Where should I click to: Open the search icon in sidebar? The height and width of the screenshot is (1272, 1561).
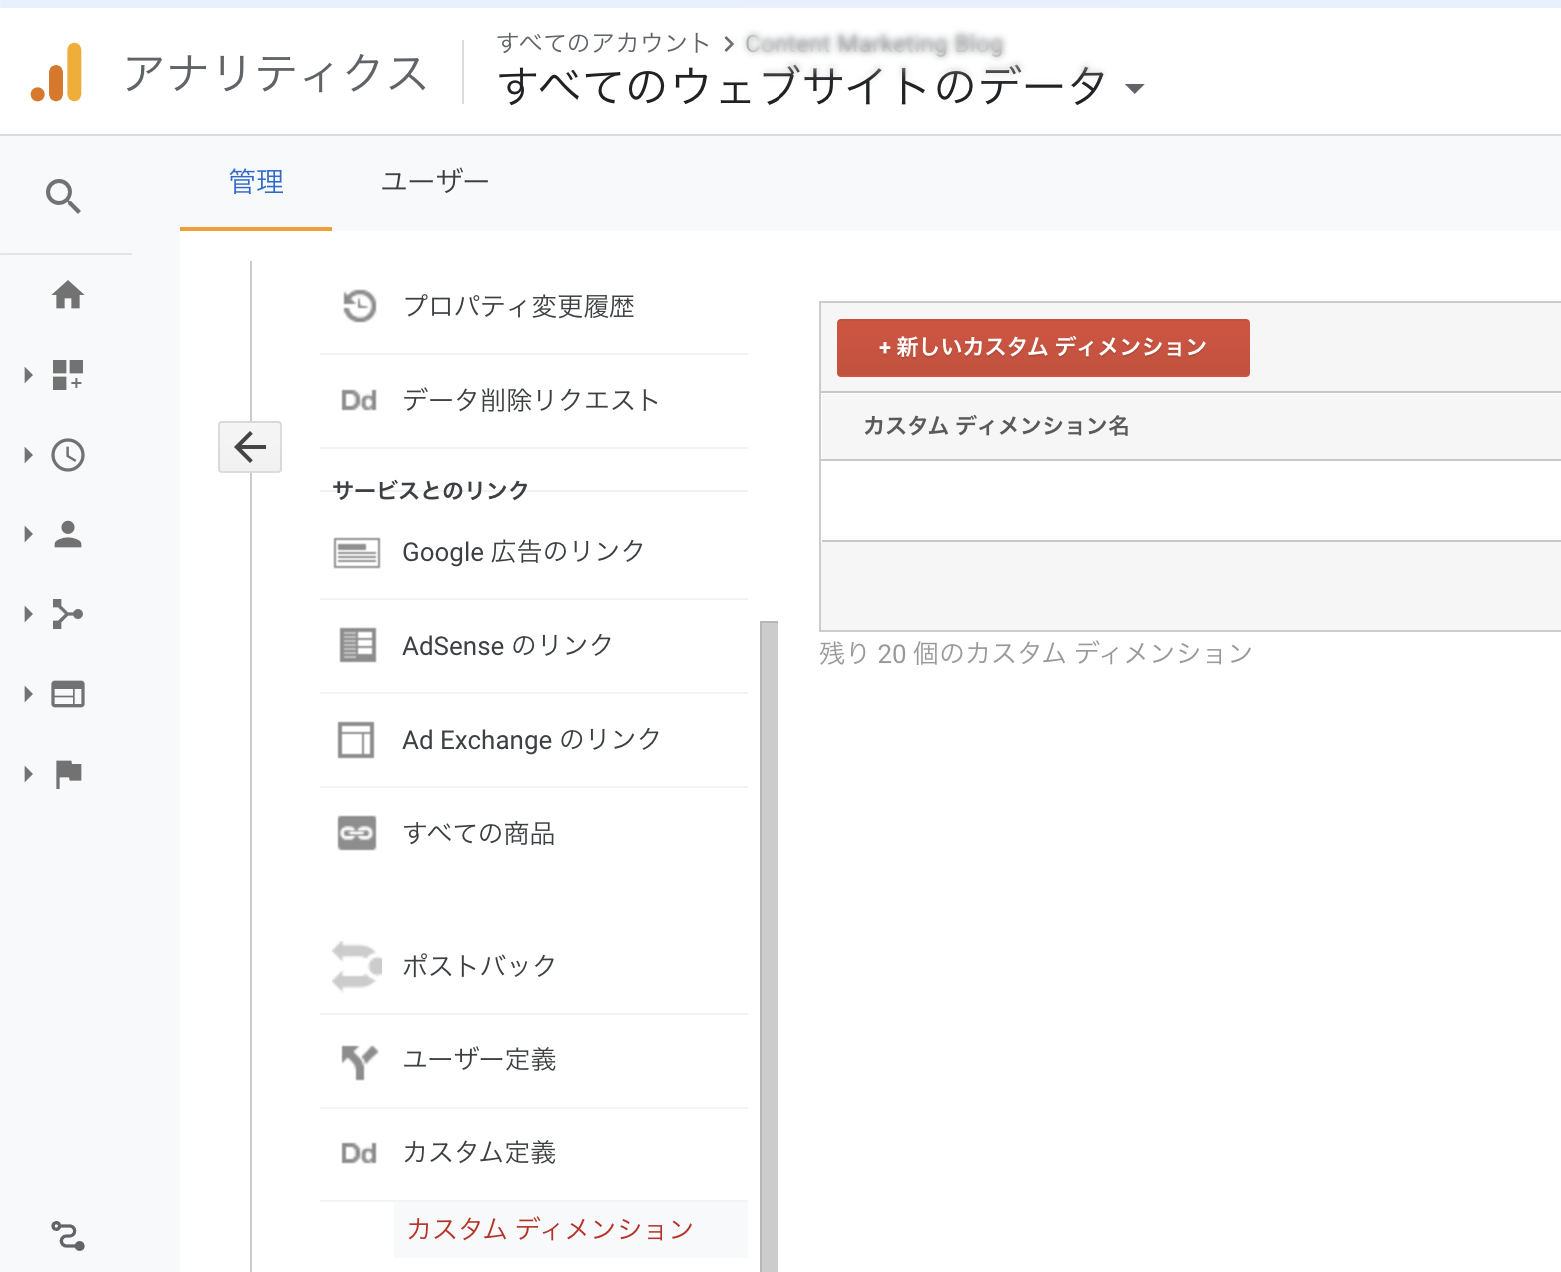point(63,196)
